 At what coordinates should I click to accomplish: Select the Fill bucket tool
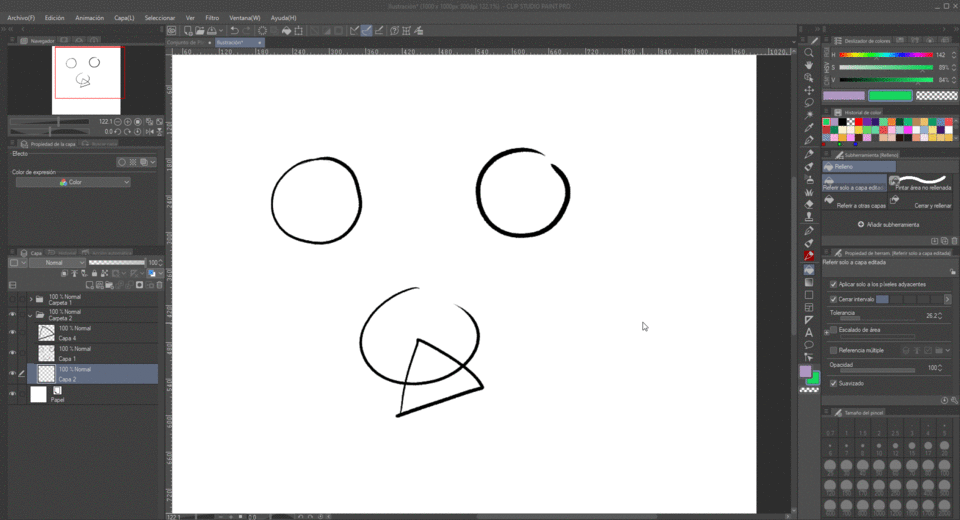point(809,269)
